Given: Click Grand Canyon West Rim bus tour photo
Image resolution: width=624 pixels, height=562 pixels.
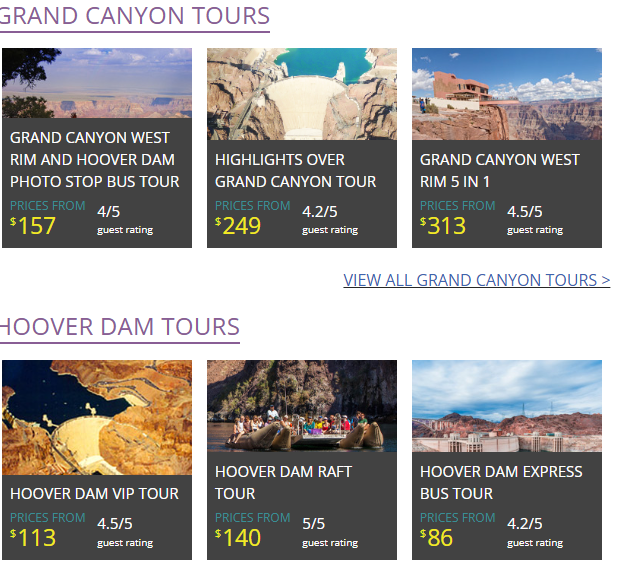Looking at the screenshot, I should pyautogui.click(x=97, y=83).
